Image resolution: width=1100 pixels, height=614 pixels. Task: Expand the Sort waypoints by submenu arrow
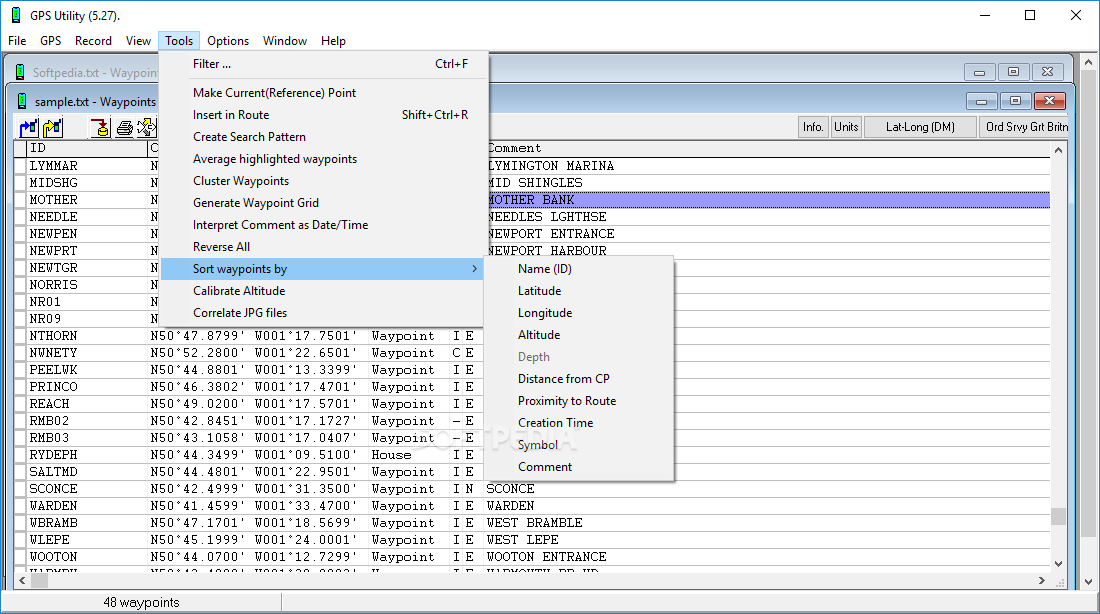point(475,269)
